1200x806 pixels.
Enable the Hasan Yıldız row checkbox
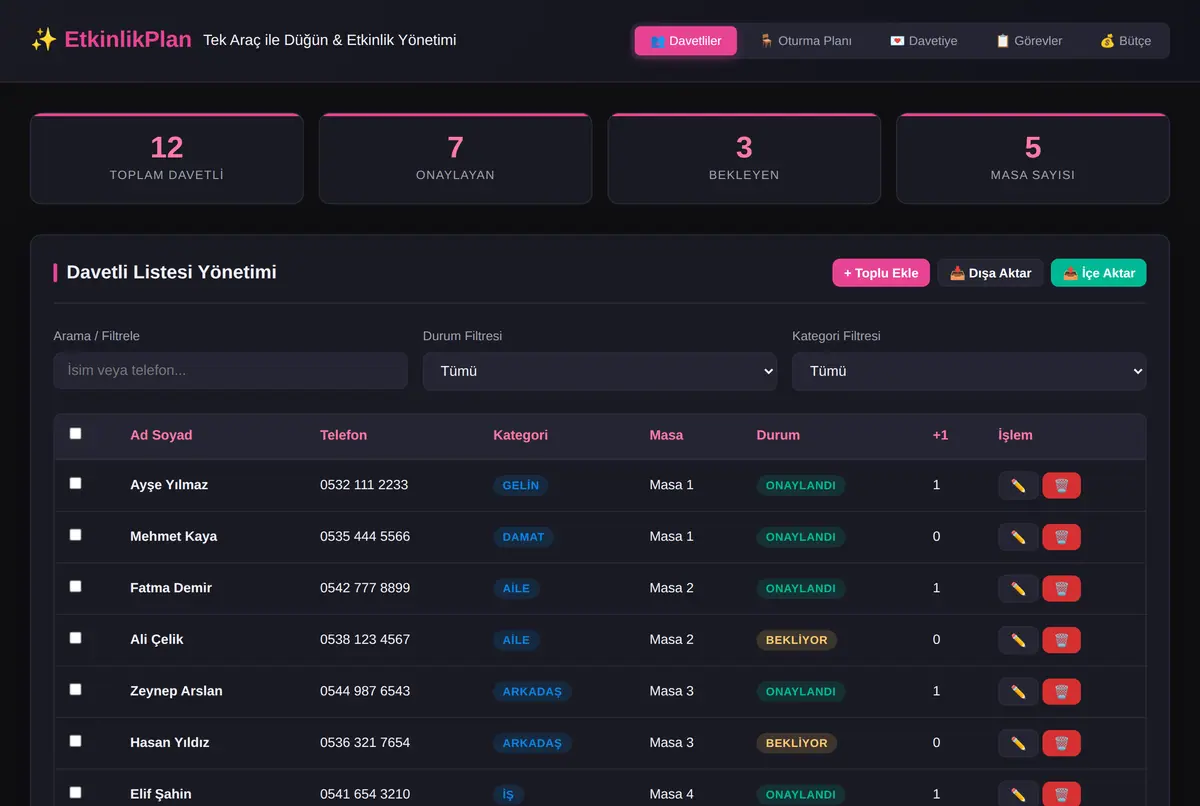(75, 741)
